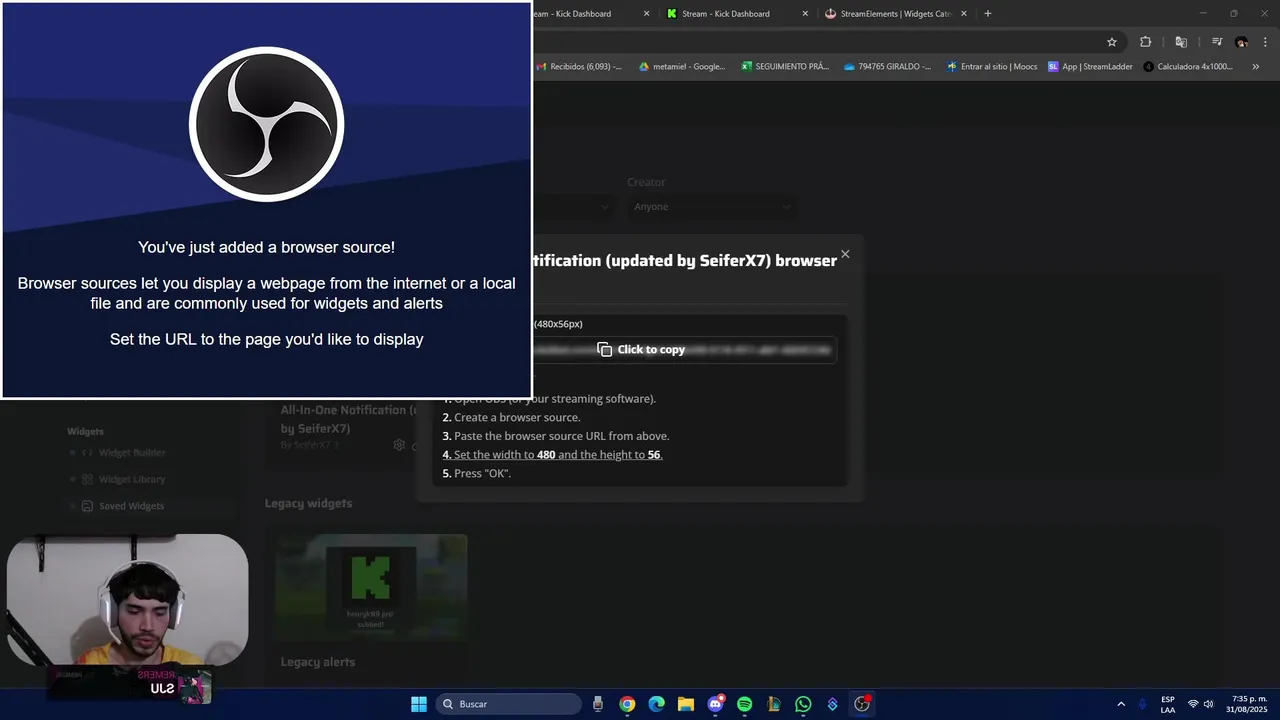Screen dimensions: 1280x720
Task: Click the Buscar taskbar search box
Action: 509,704
